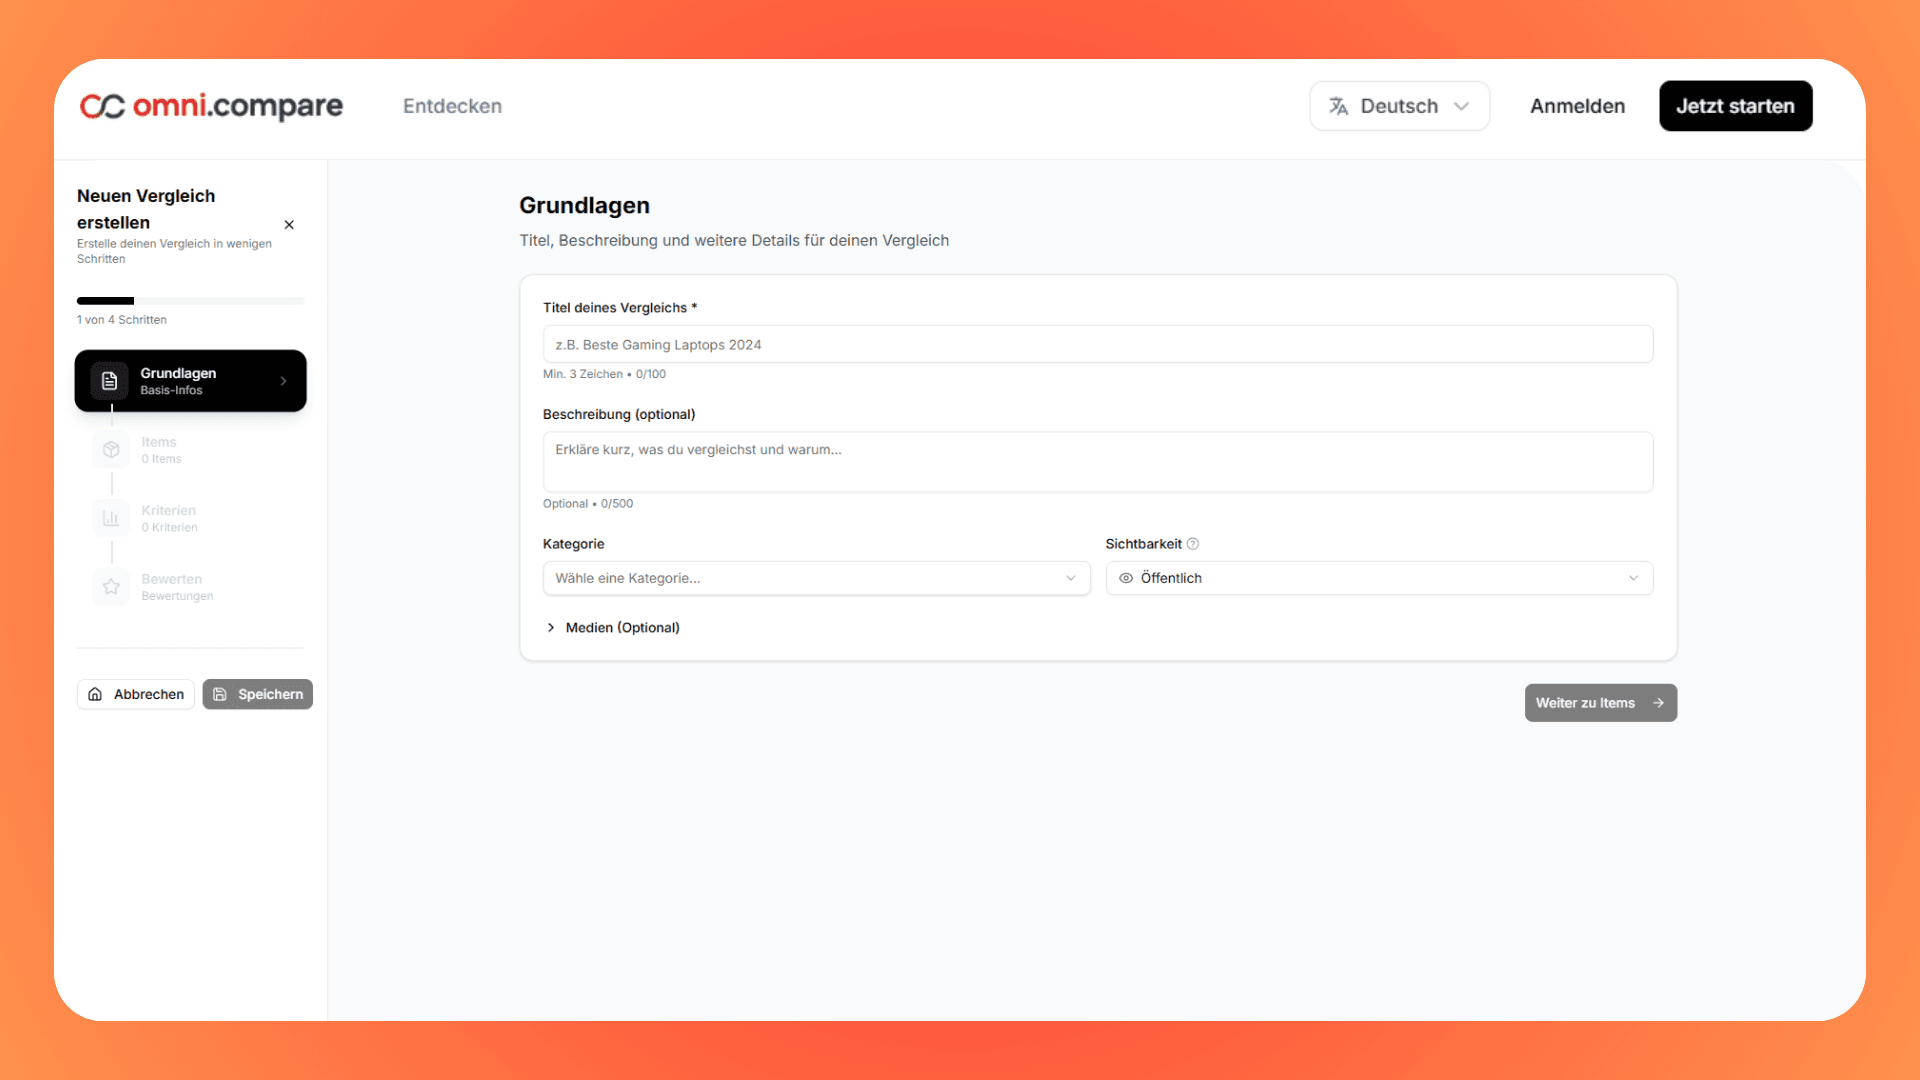Select the Grundlagen document icon in the stepper
Image resolution: width=1920 pixels, height=1080 pixels.
tap(110, 381)
